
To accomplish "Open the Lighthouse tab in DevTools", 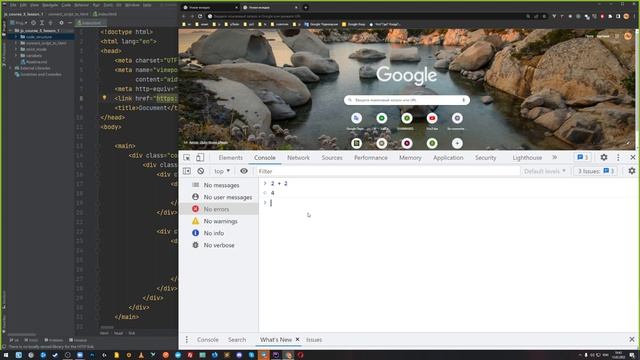I will tap(527, 158).
